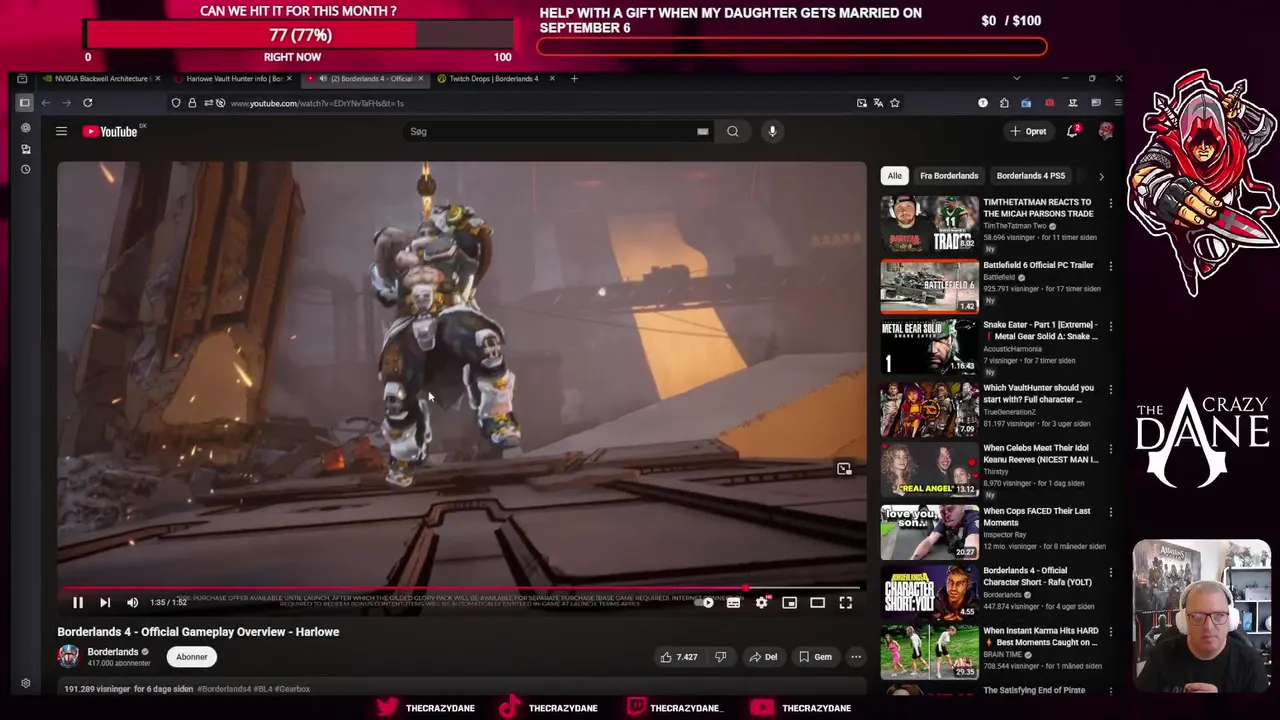Save video with Gem button
The height and width of the screenshot is (720, 1280).
click(x=815, y=657)
